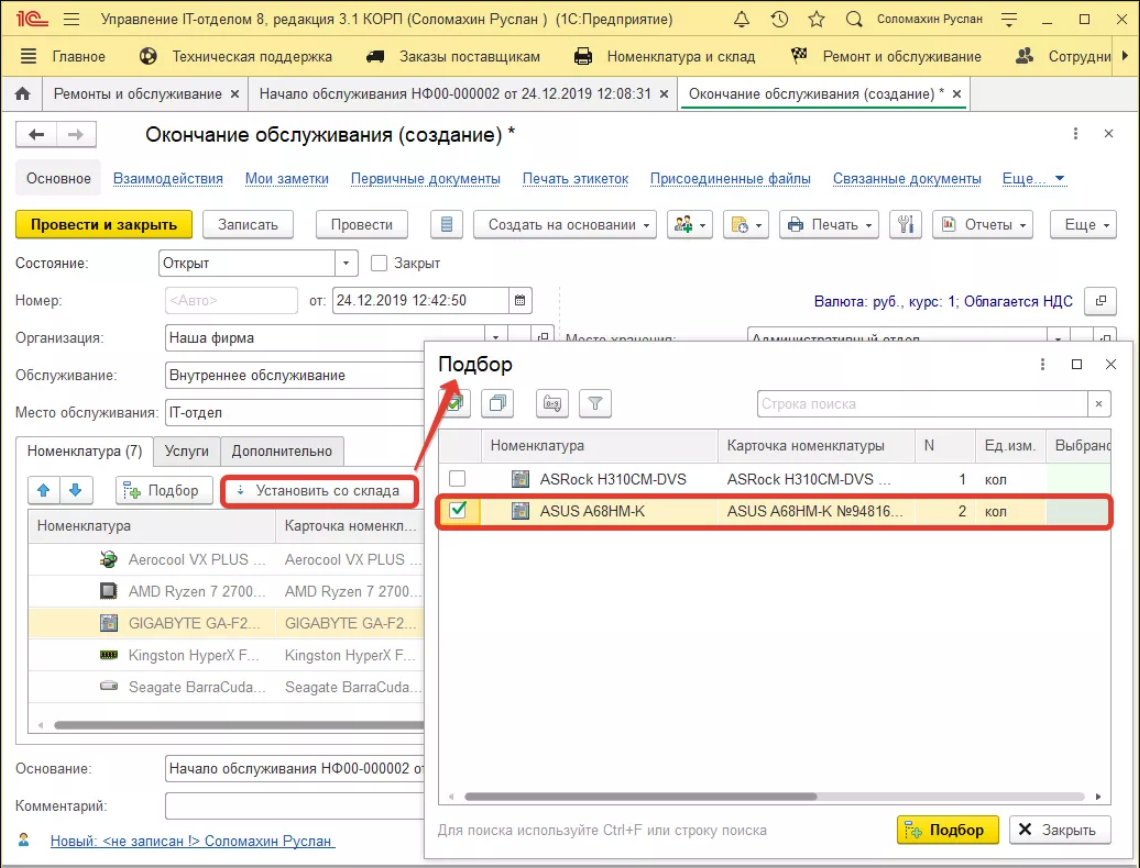The width and height of the screenshot is (1140, 868).
Task: Click the favorites star icon
Action: 816,19
